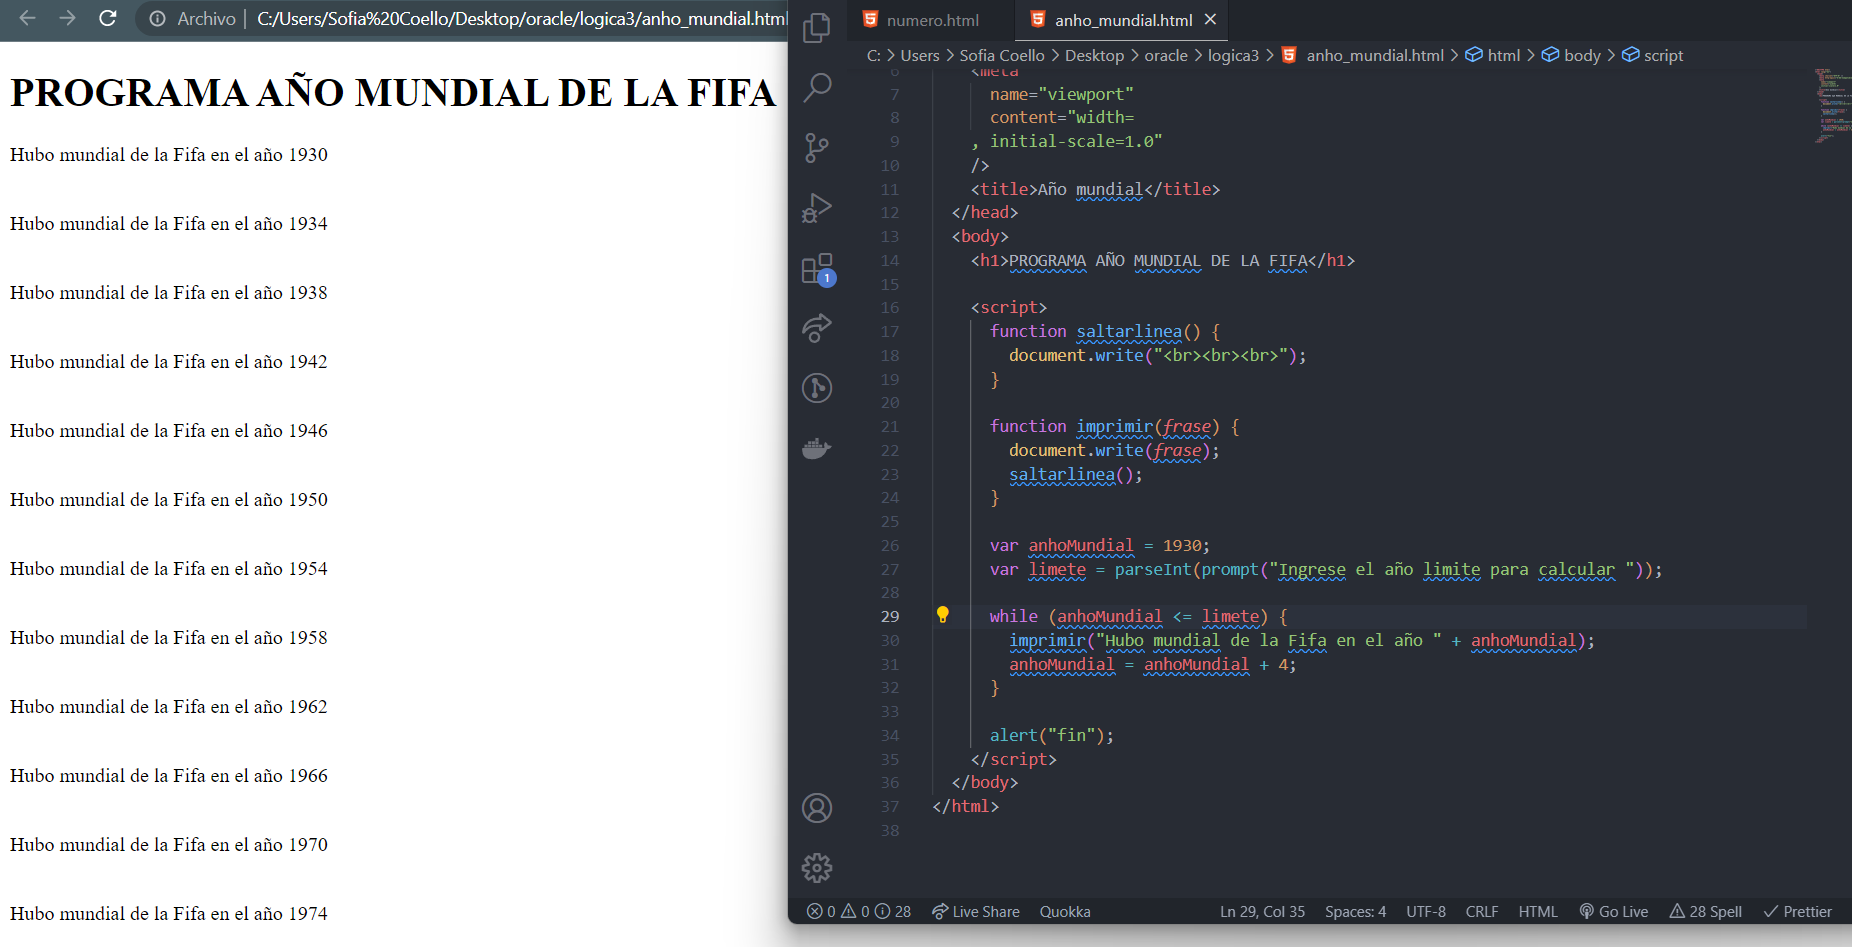Select the anho_mundial.html editor tab
The height and width of the screenshot is (947, 1852).
(x=1123, y=20)
